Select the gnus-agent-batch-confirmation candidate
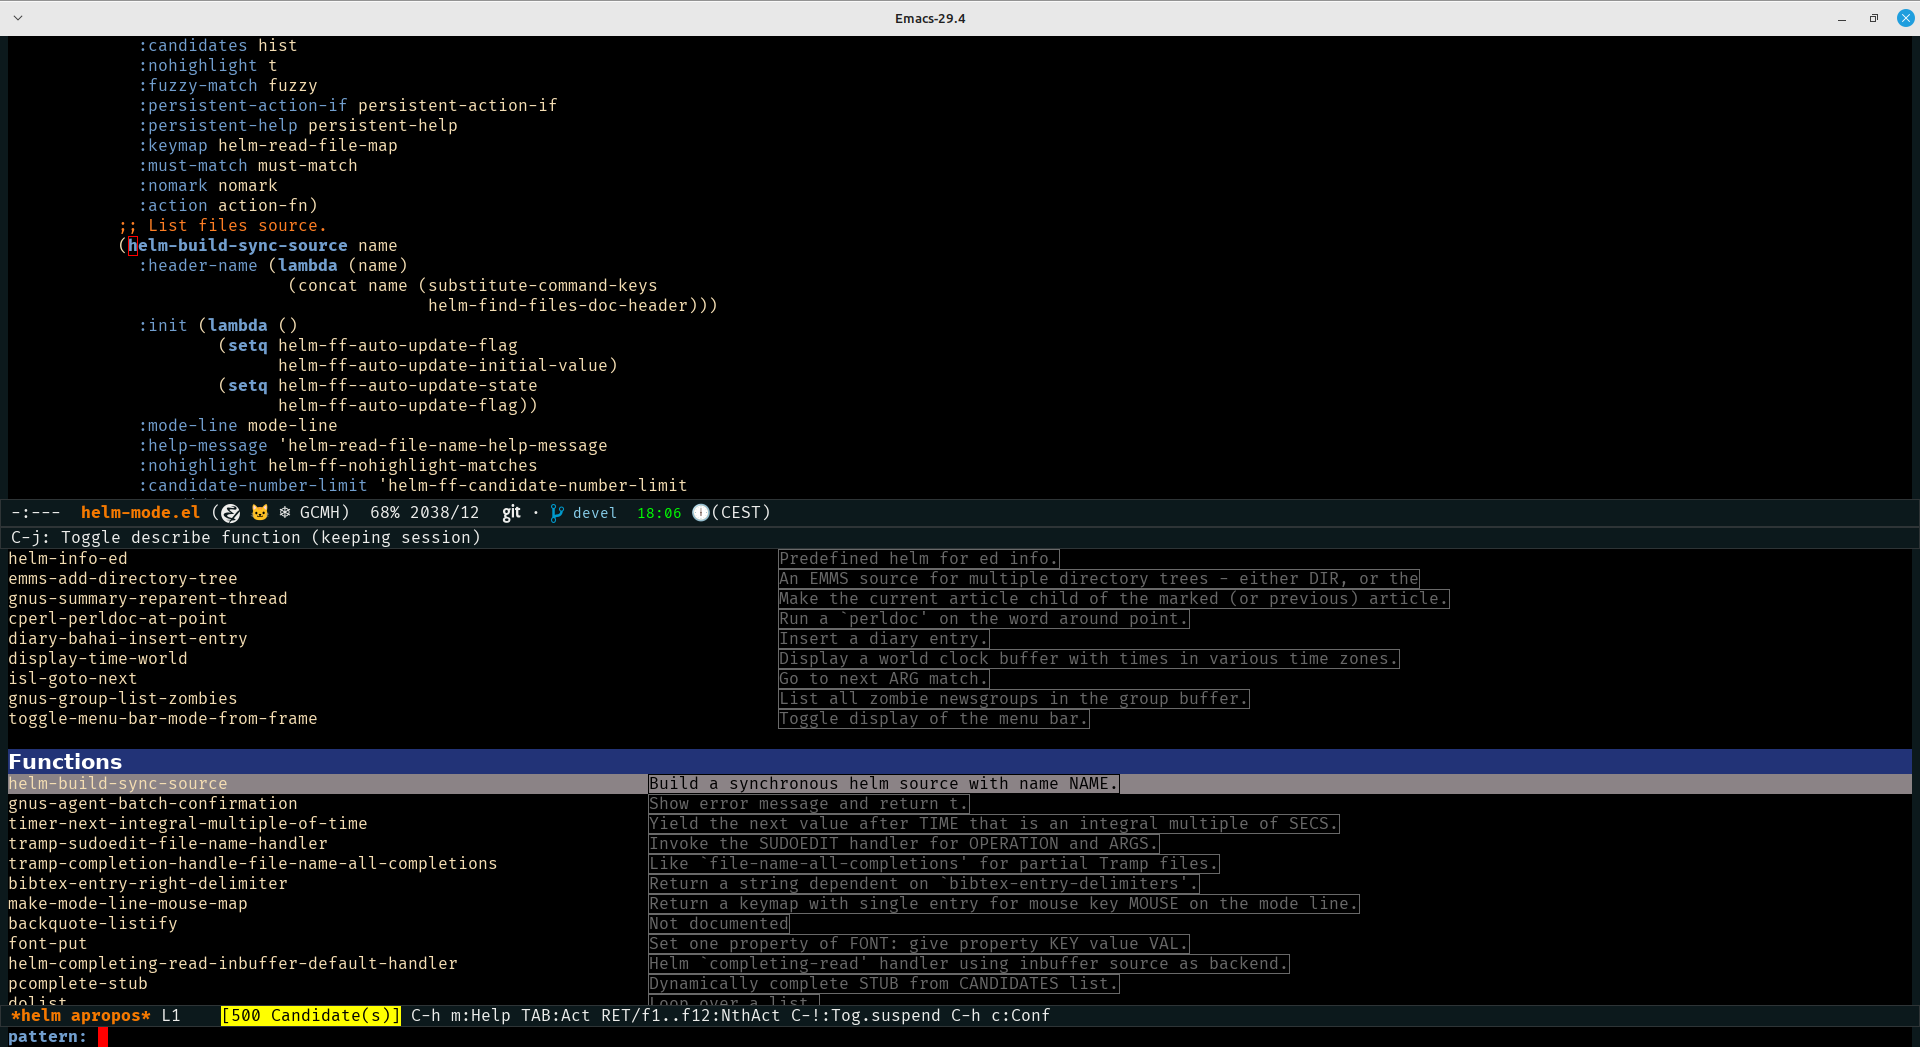The height and width of the screenshot is (1047, 1920). coord(153,804)
